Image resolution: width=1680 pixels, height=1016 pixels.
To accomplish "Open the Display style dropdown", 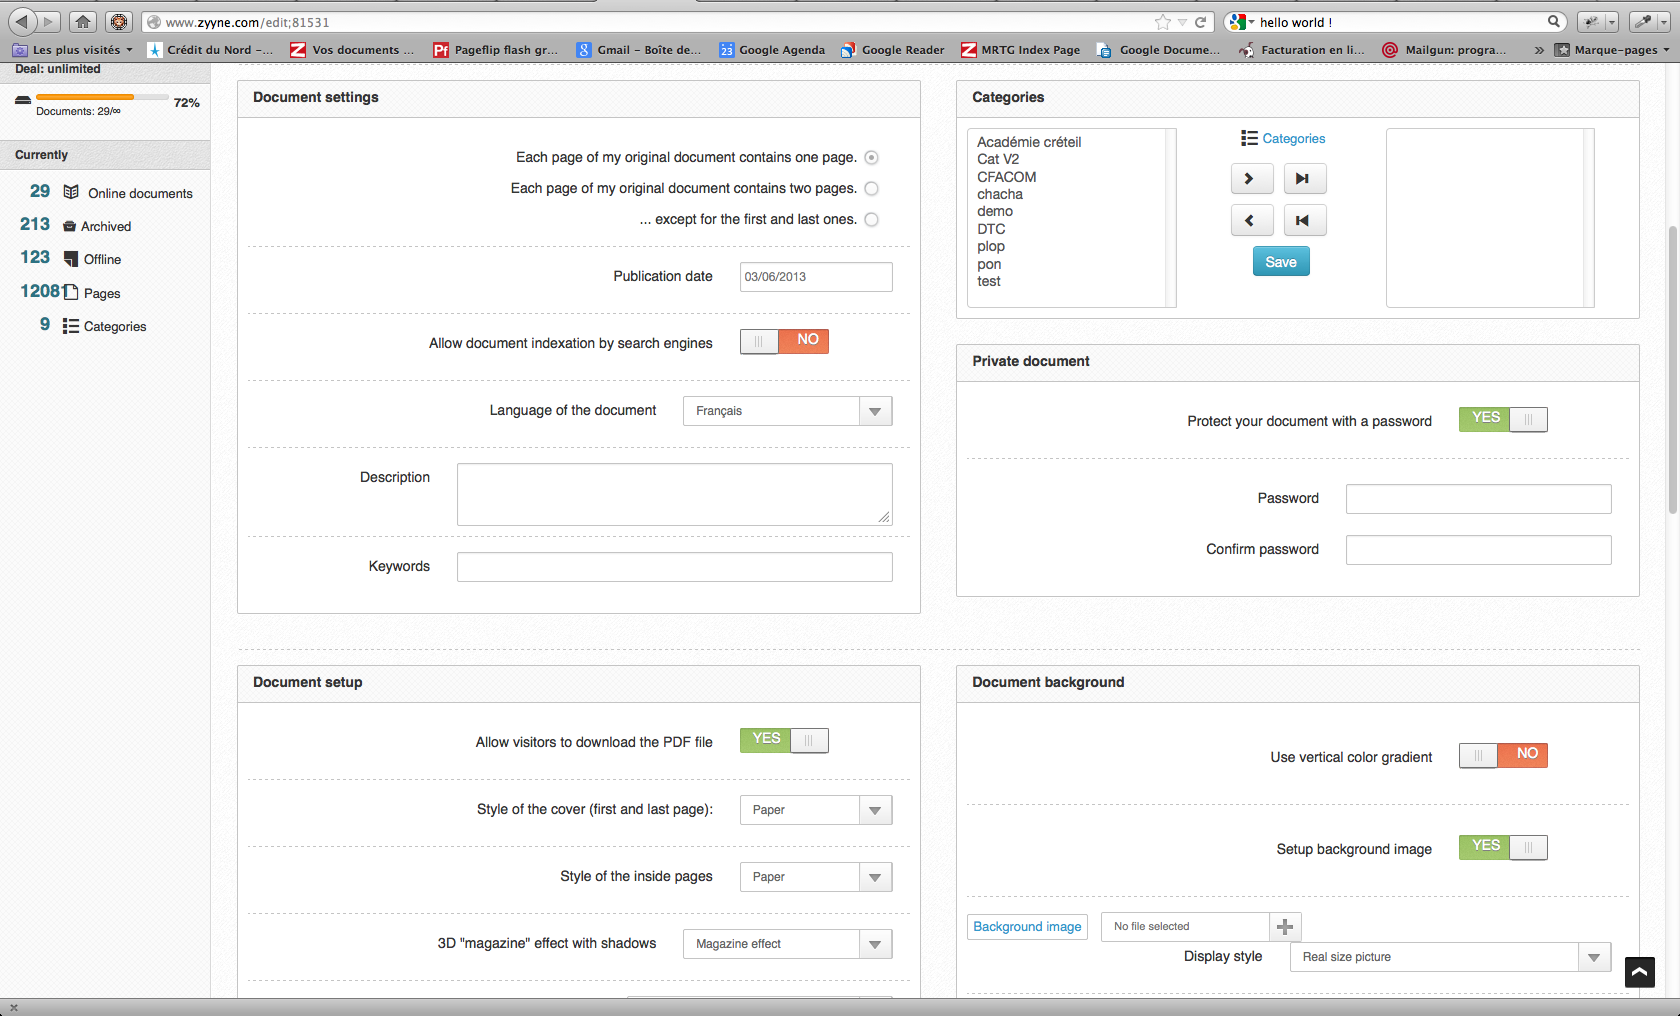I will [x=1451, y=957].
